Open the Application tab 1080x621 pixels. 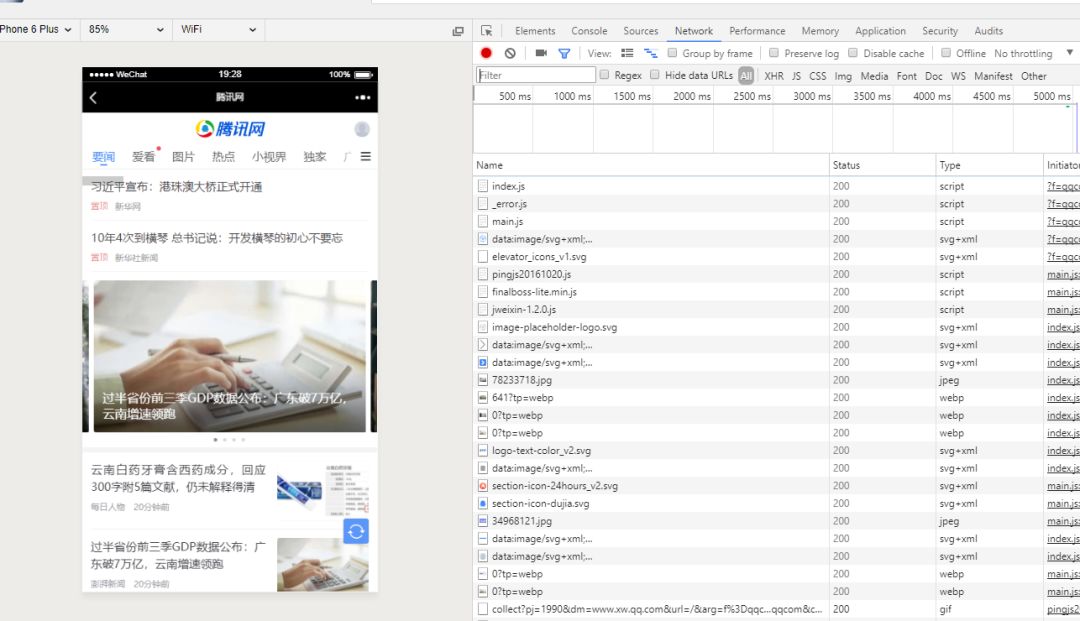point(880,31)
